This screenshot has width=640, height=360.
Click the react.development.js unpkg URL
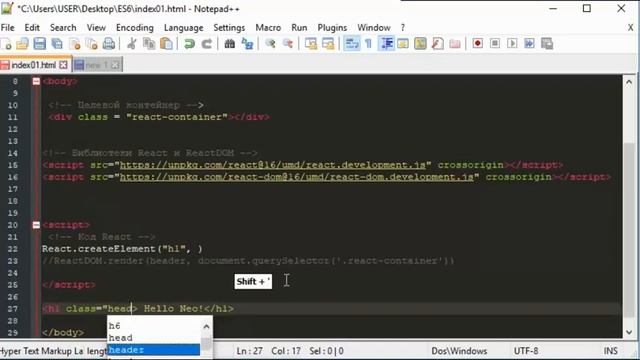273,165
